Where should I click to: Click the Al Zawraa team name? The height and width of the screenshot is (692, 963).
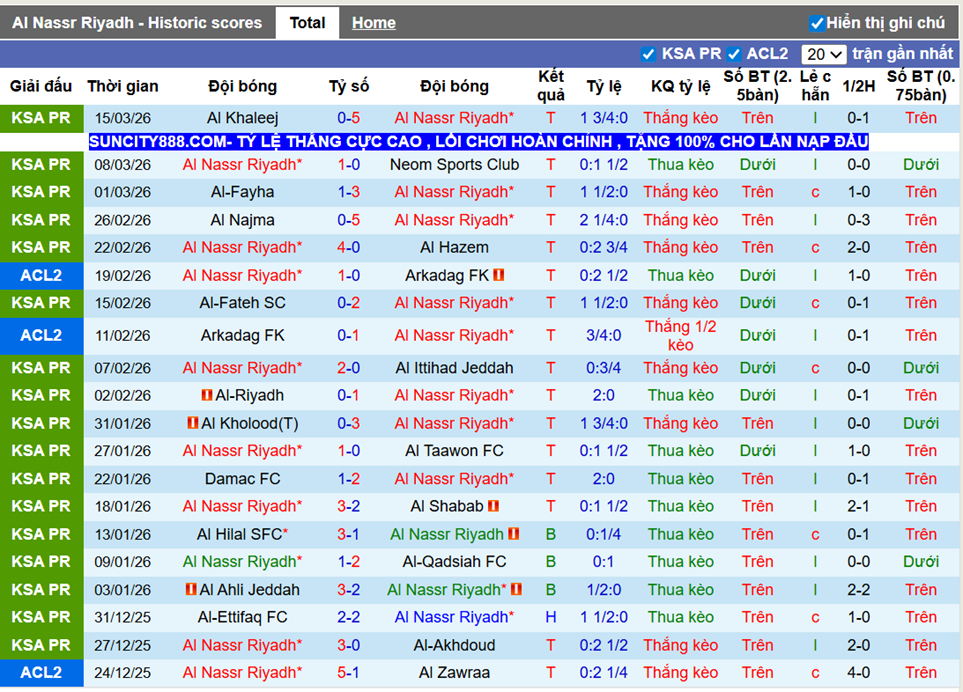[x=454, y=672]
